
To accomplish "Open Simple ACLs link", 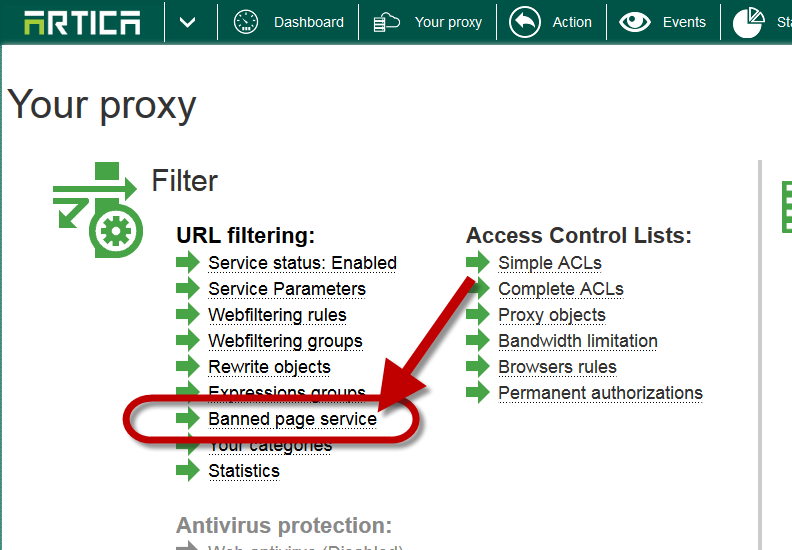I will pyautogui.click(x=550, y=263).
